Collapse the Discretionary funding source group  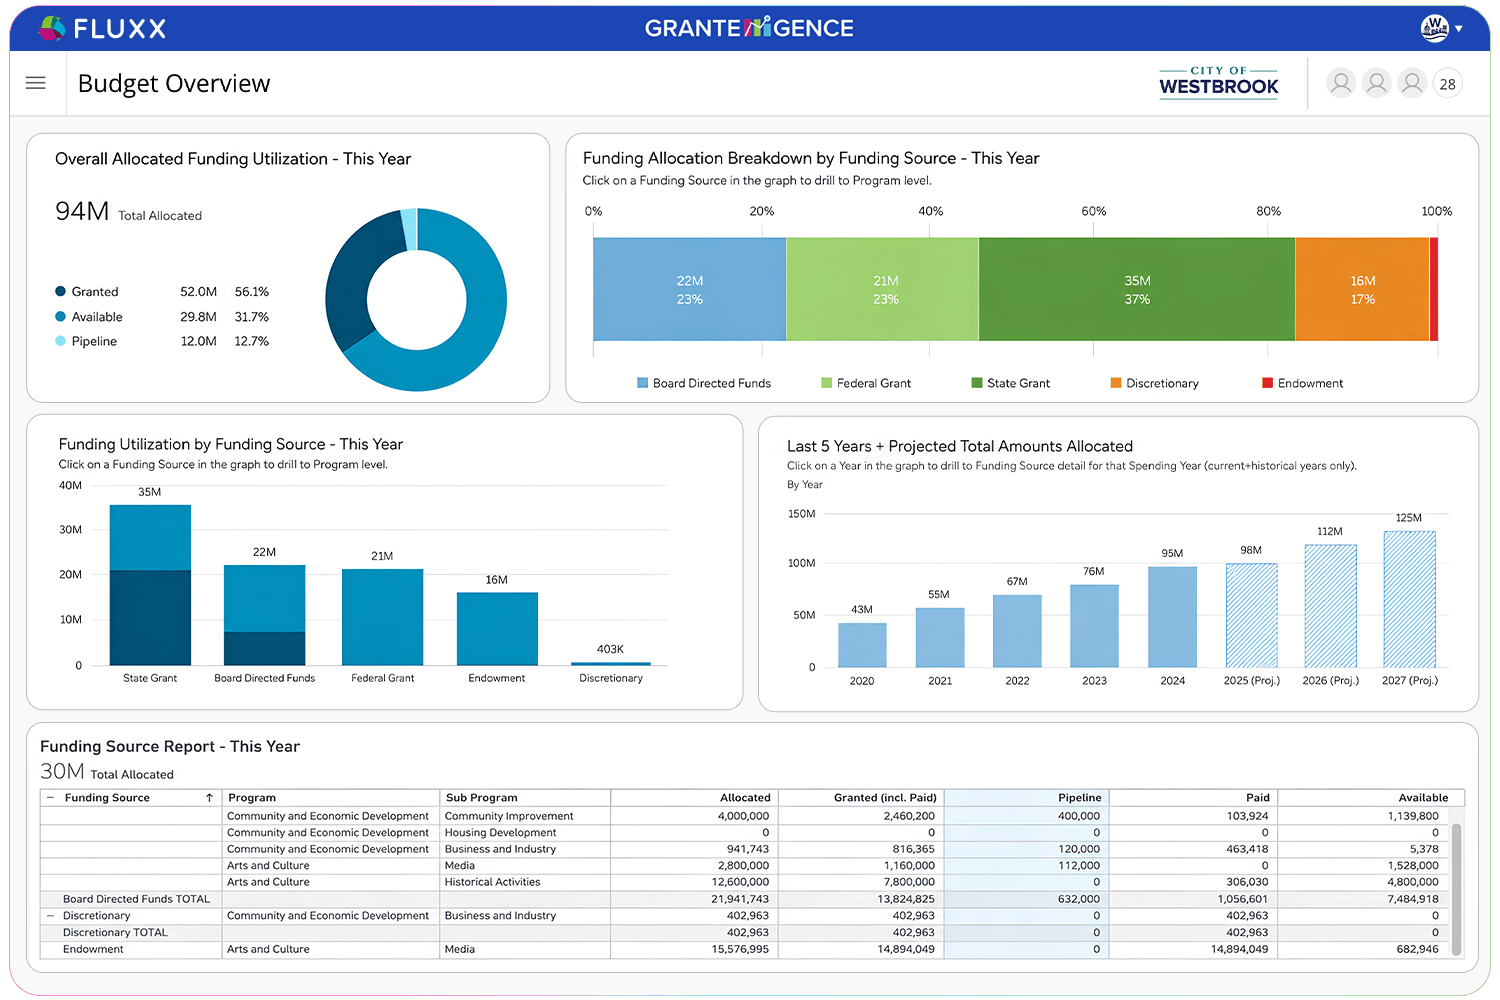tap(50, 915)
